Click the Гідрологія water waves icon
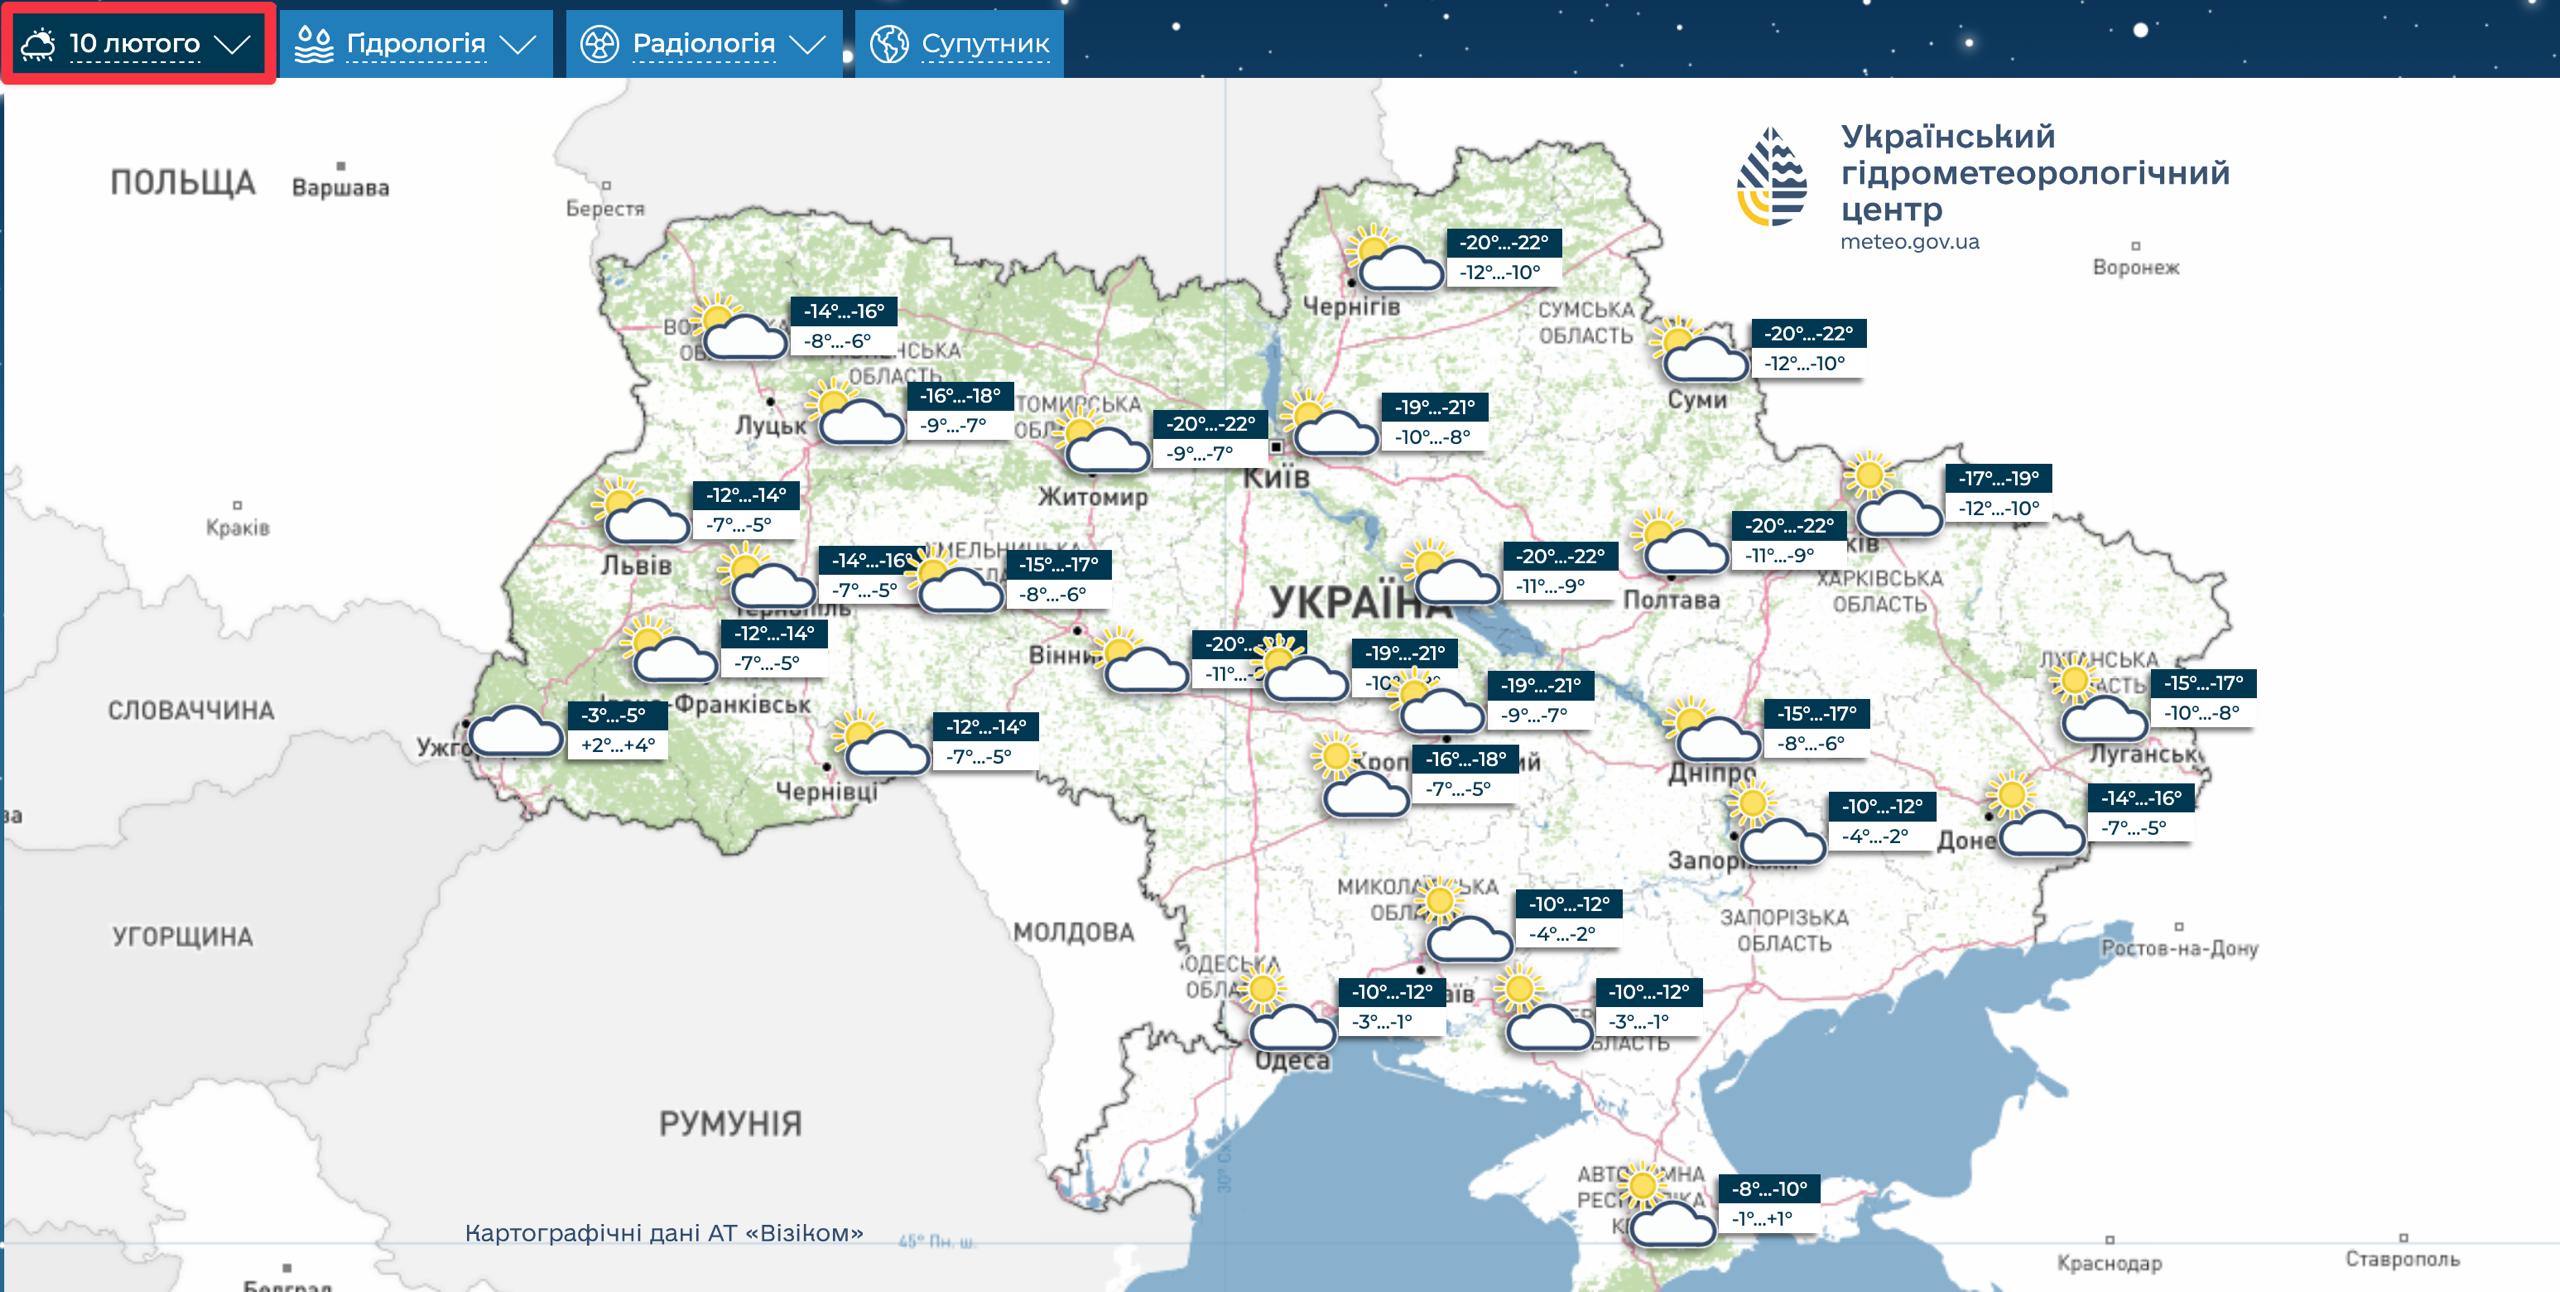 point(314,44)
